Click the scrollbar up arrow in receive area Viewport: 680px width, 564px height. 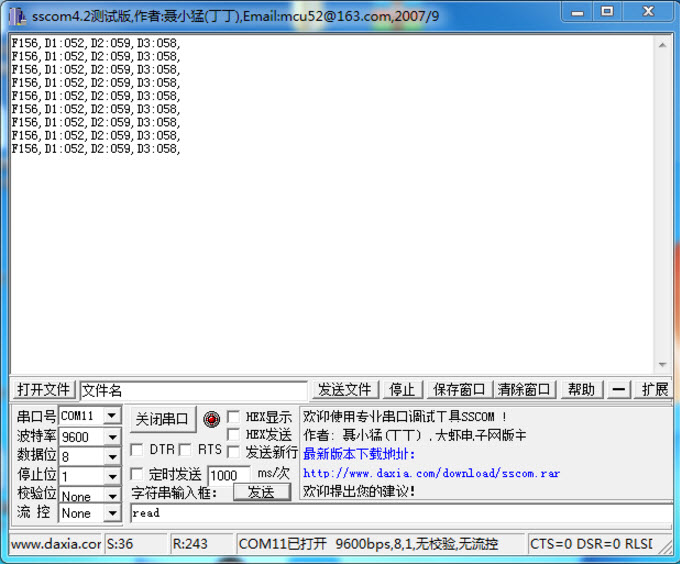point(662,45)
